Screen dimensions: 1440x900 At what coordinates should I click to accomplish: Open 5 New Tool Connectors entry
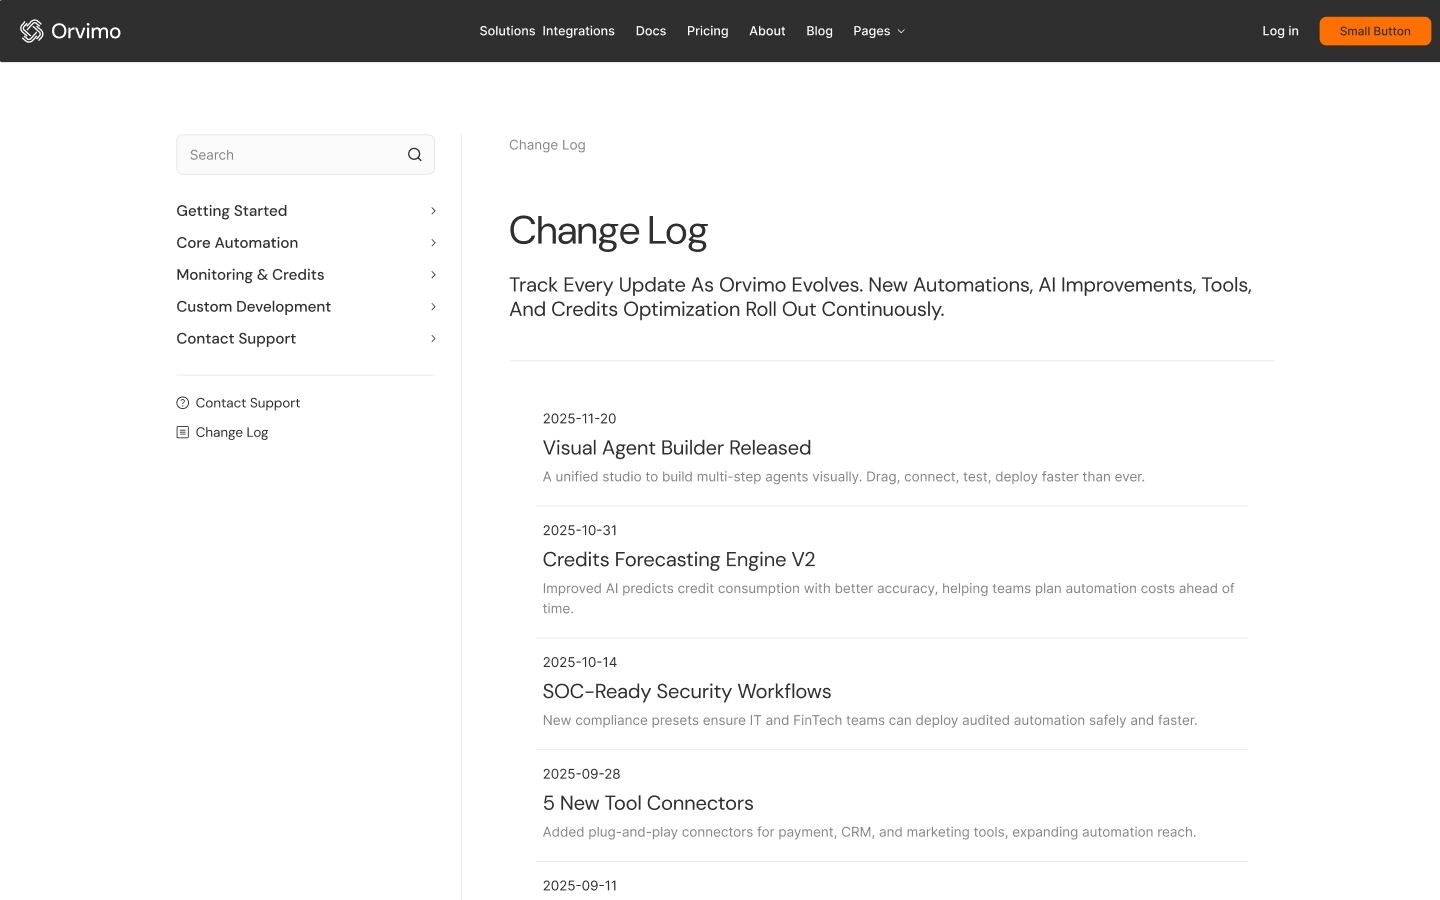coord(648,803)
